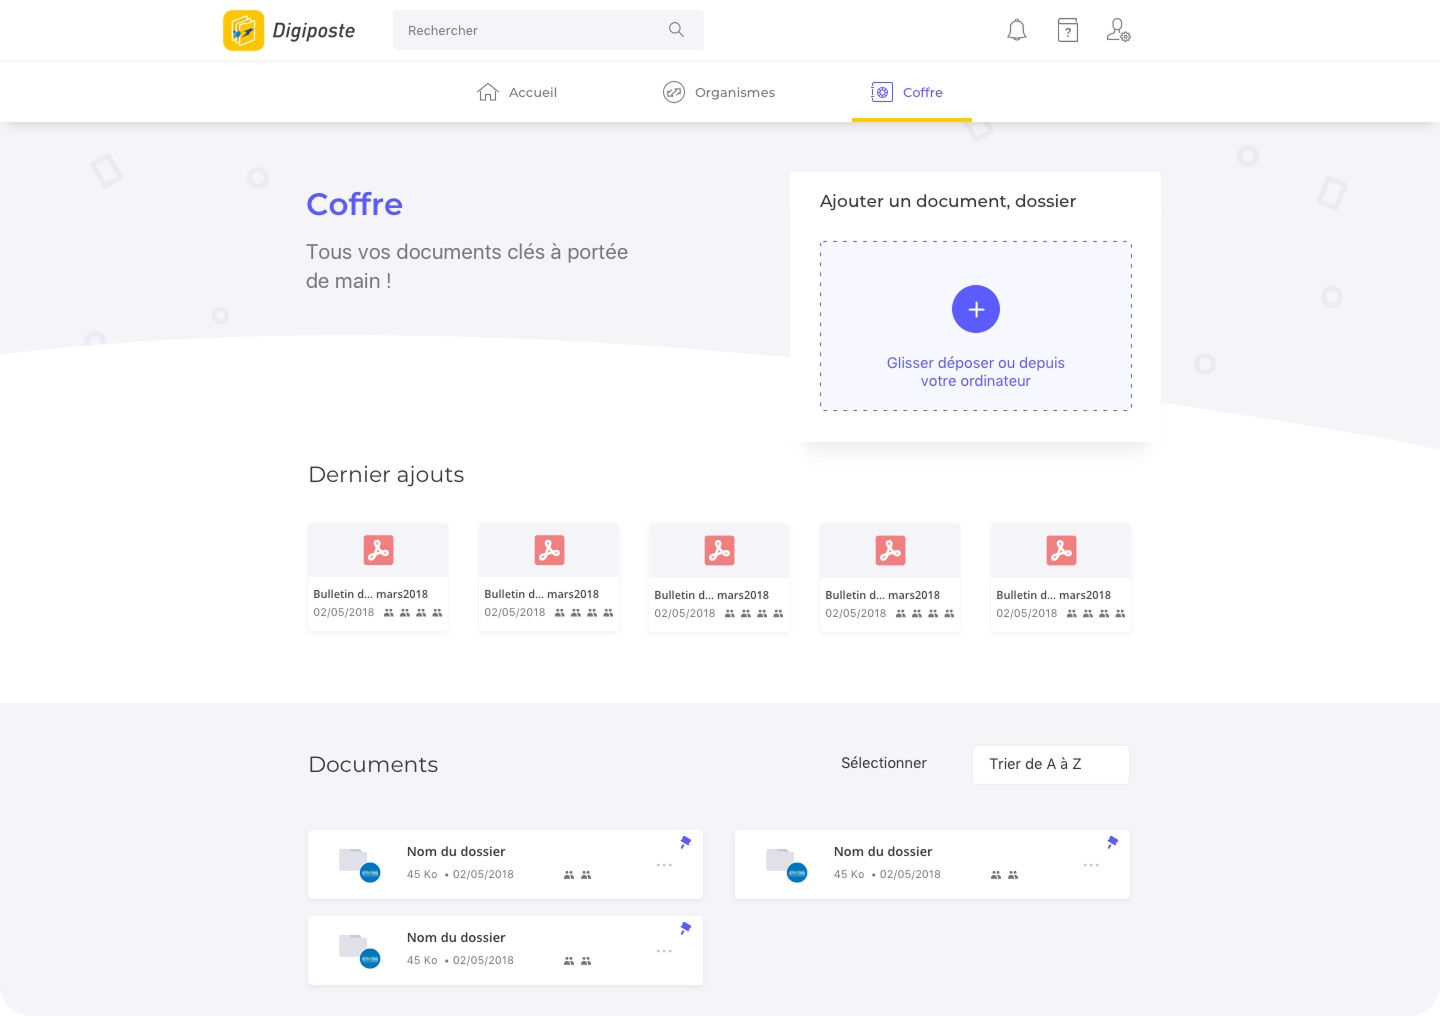Image resolution: width=1440 pixels, height=1016 pixels.
Task: Open the first Bulletin mars2018 PDF icon
Action: [x=378, y=550]
